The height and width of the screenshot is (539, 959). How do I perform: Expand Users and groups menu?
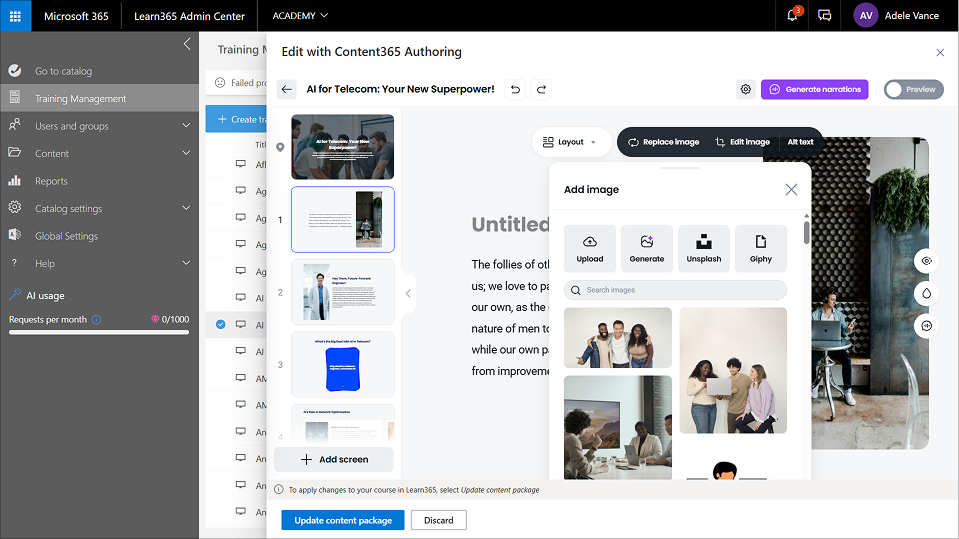pyautogui.click(x=98, y=126)
